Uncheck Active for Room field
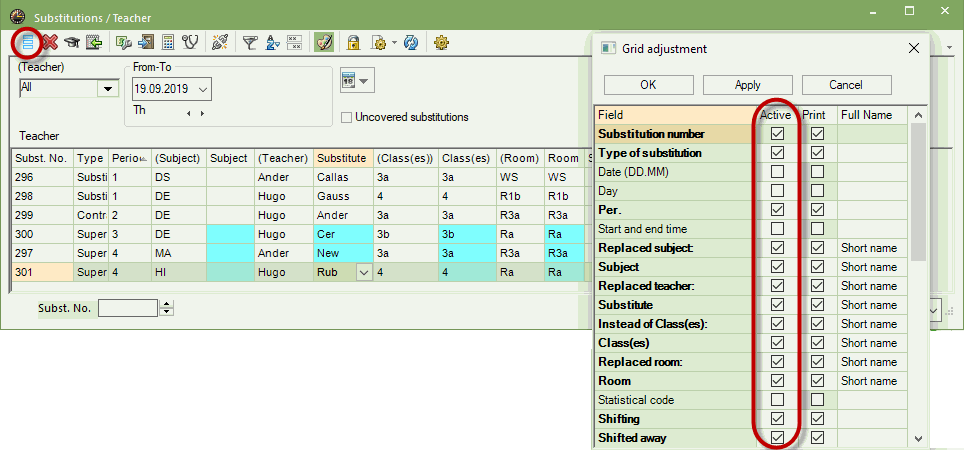The width and height of the screenshot is (964, 450). click(x=778, y=381)
